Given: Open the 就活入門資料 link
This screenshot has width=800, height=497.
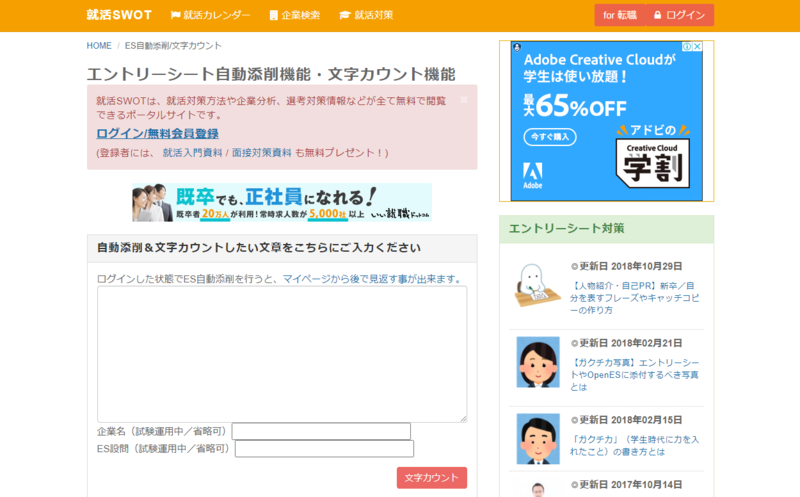Looking at the screenshot, I should click(192, 153).
